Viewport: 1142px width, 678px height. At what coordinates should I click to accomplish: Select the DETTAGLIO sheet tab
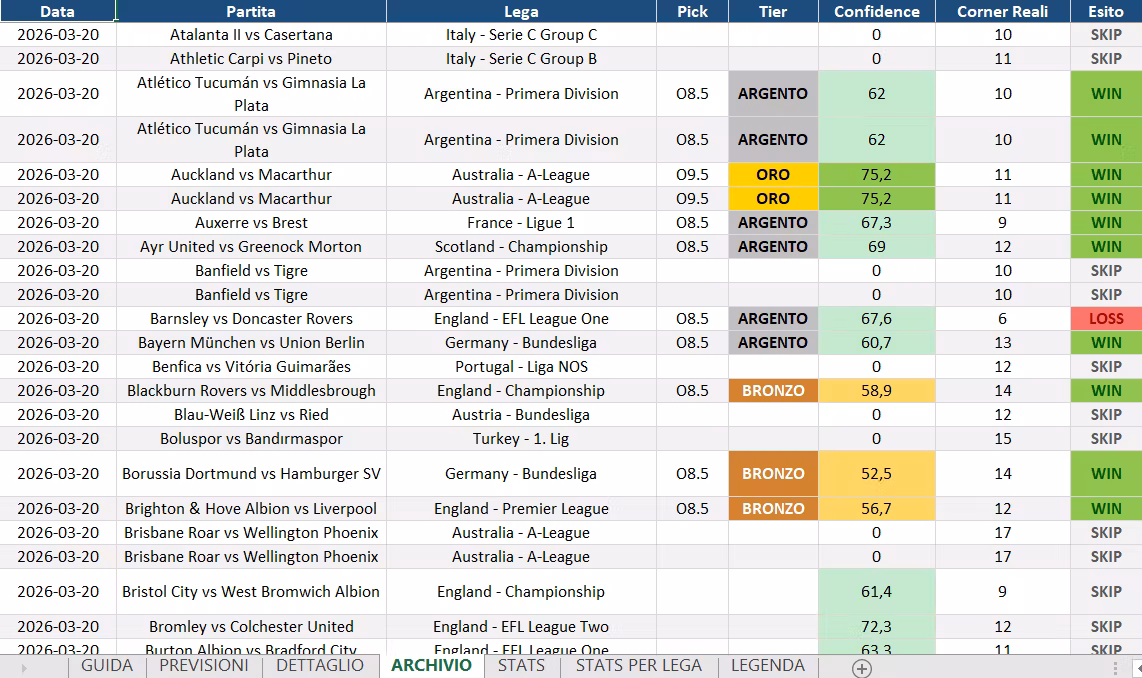coord(320,666)
